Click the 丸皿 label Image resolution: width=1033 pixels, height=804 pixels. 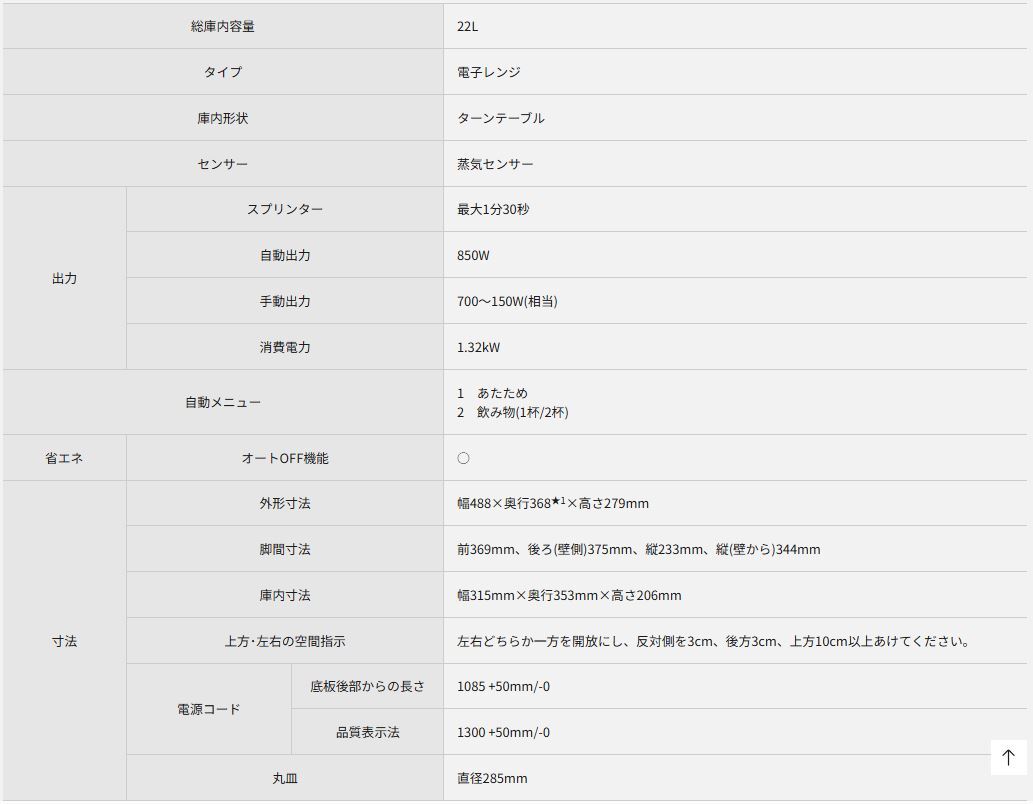point(285,778)
